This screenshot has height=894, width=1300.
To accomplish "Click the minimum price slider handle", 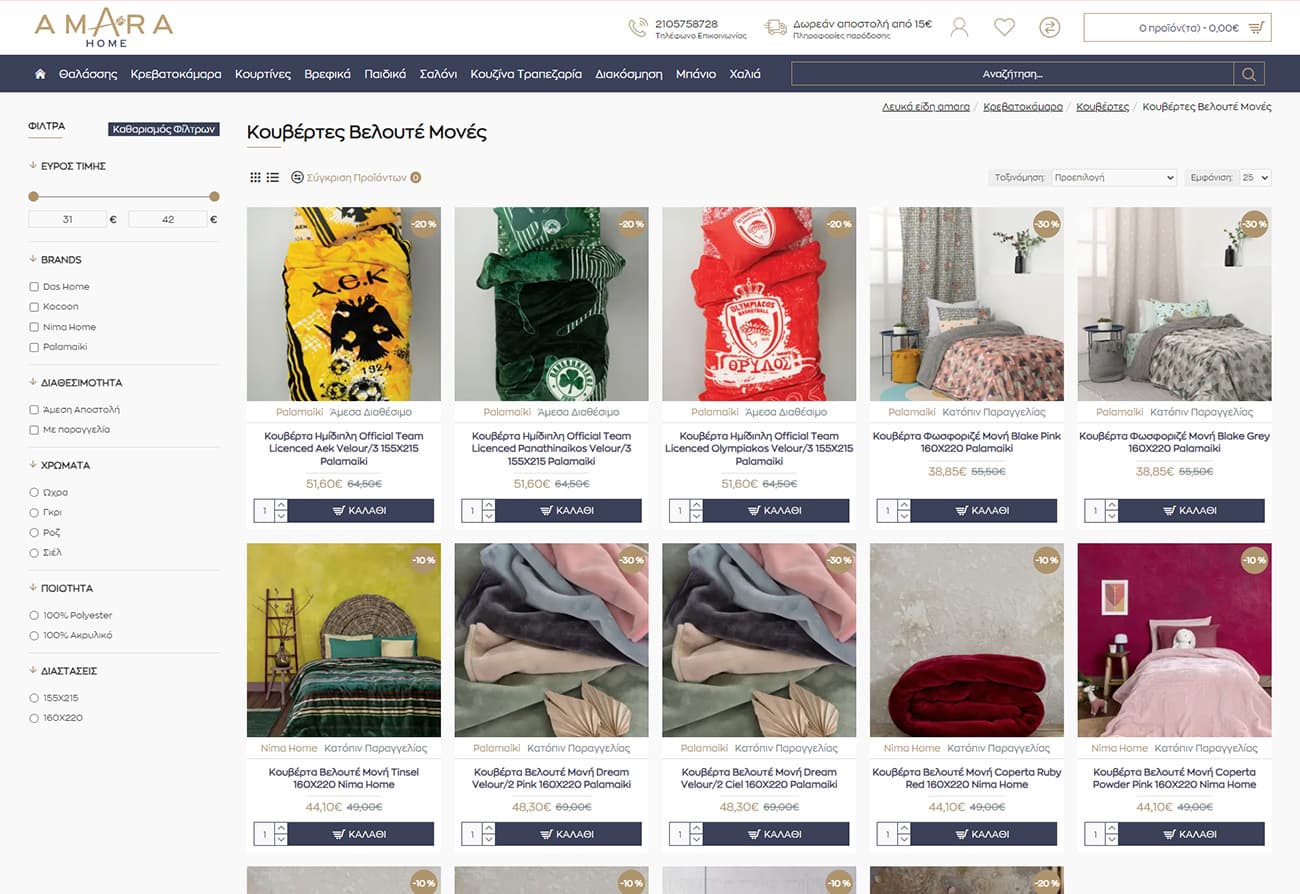I will (33, 196).
